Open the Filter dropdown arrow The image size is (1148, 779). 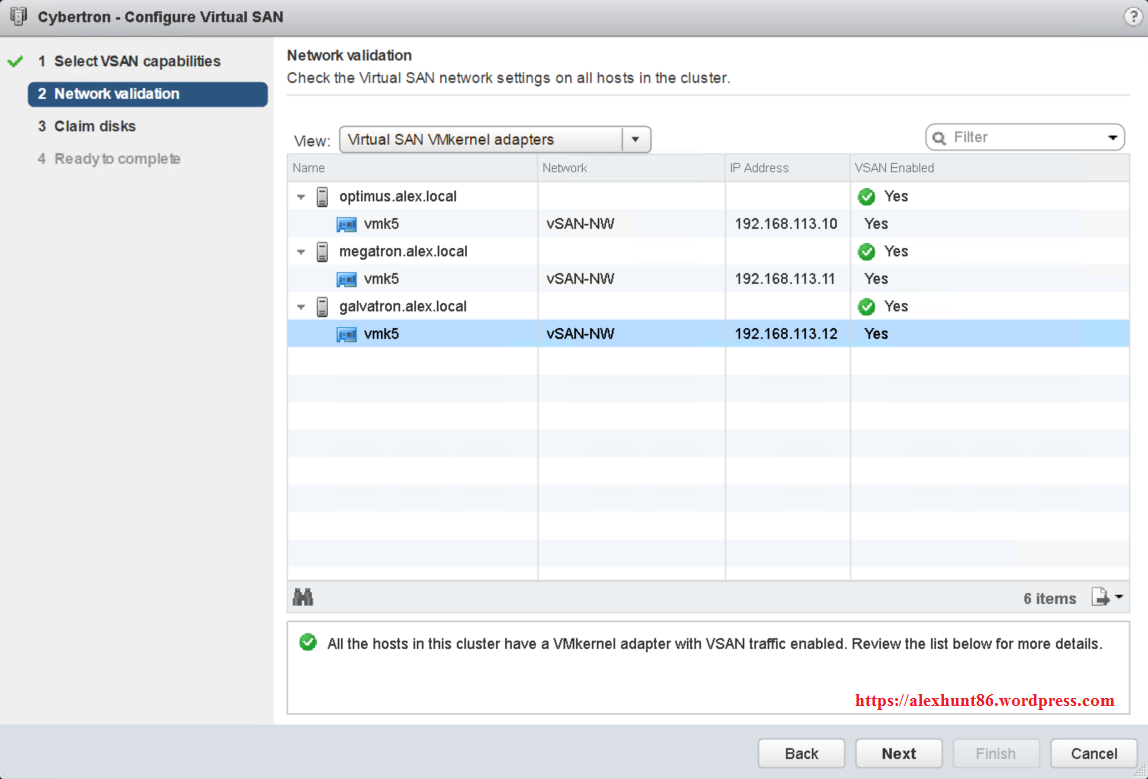click(x=1111, y=137)
